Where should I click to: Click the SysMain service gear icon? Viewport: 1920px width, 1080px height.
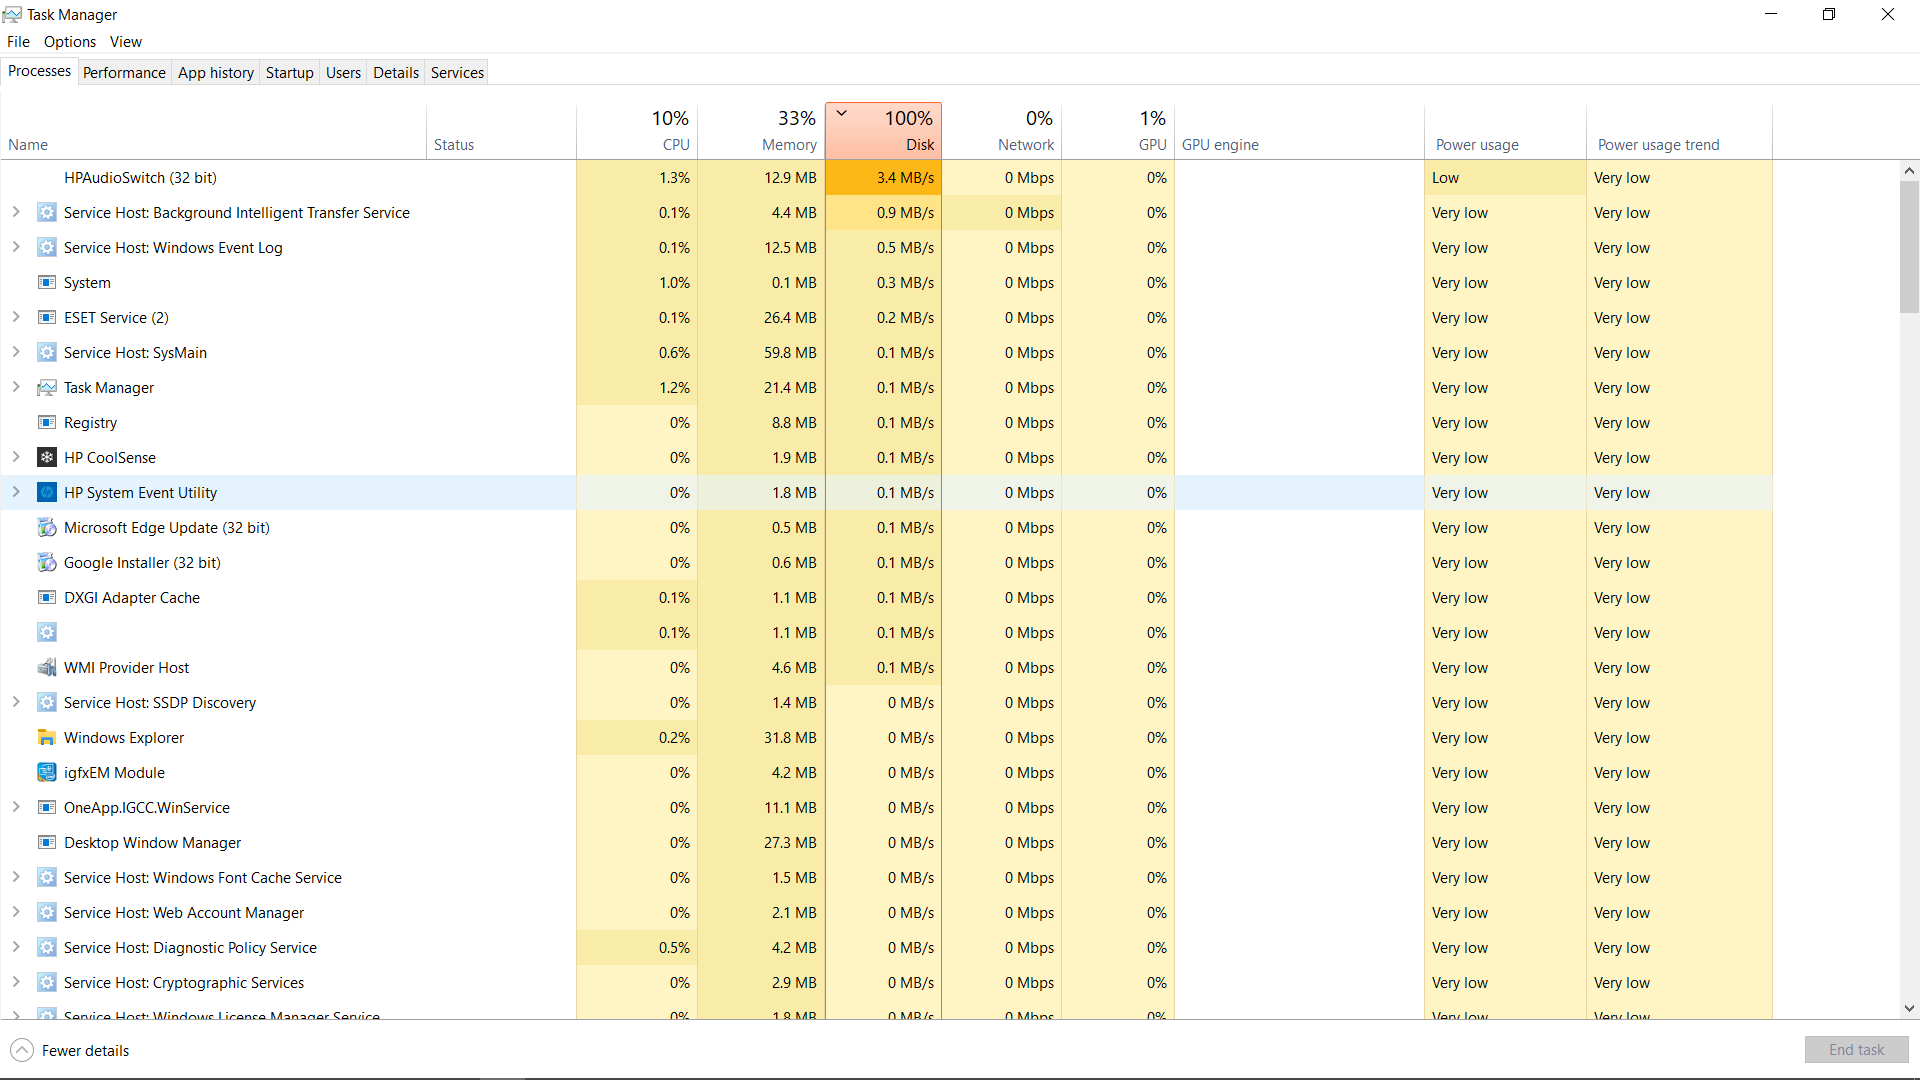[47, 353]
